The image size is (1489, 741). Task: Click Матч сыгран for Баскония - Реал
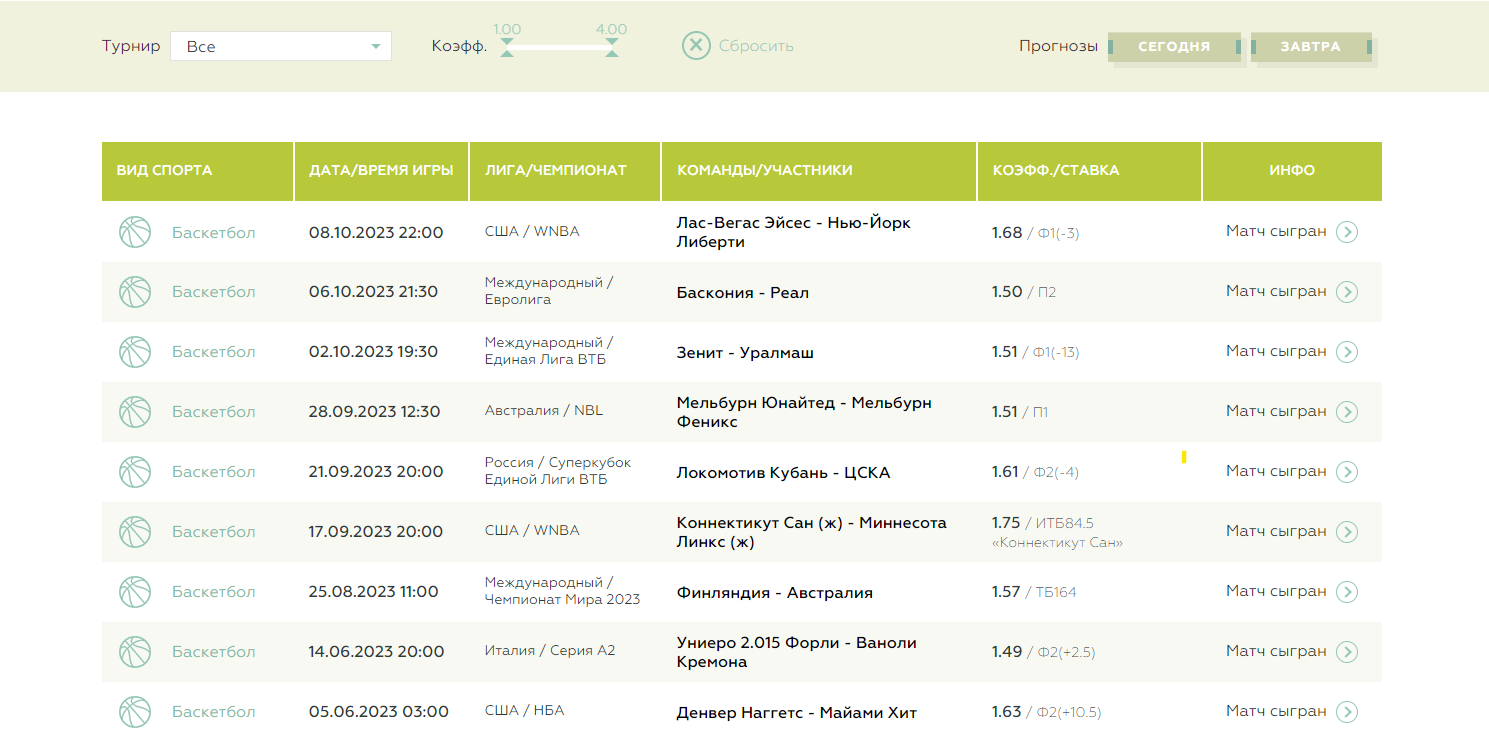pos(1276,291)
